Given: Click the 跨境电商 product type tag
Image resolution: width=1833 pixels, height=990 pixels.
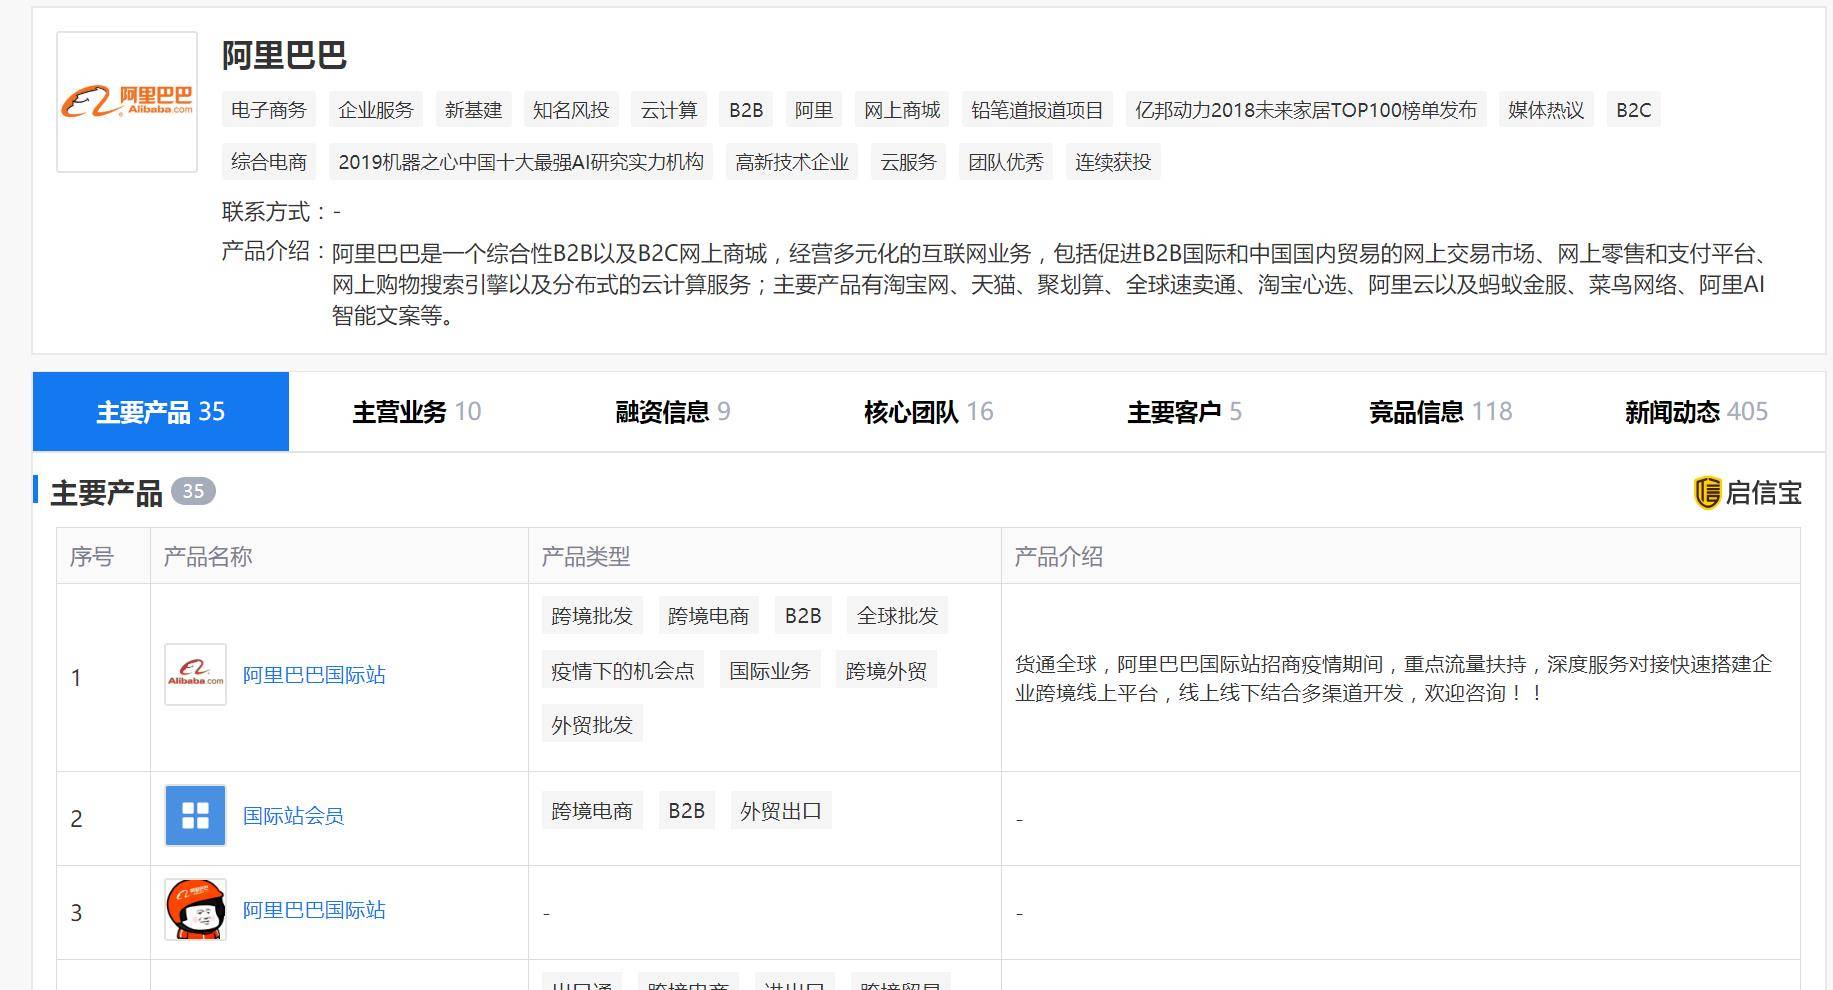Looking at the screenshot, I should (x=708, y=615).
